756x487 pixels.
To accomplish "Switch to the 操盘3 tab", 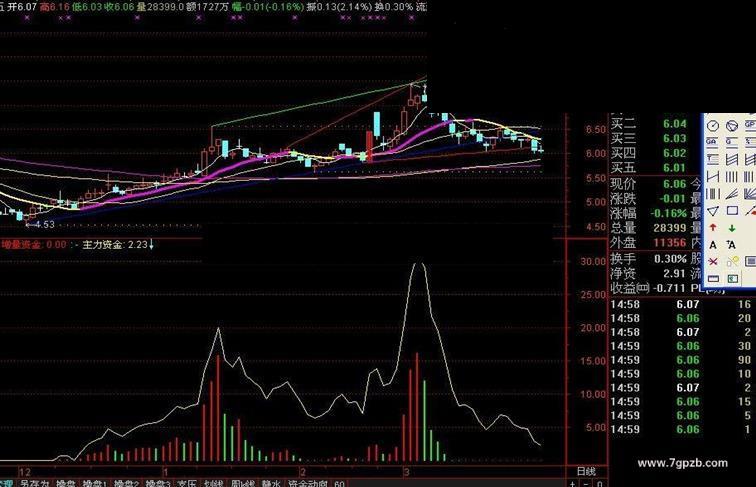I will [158, 483].
